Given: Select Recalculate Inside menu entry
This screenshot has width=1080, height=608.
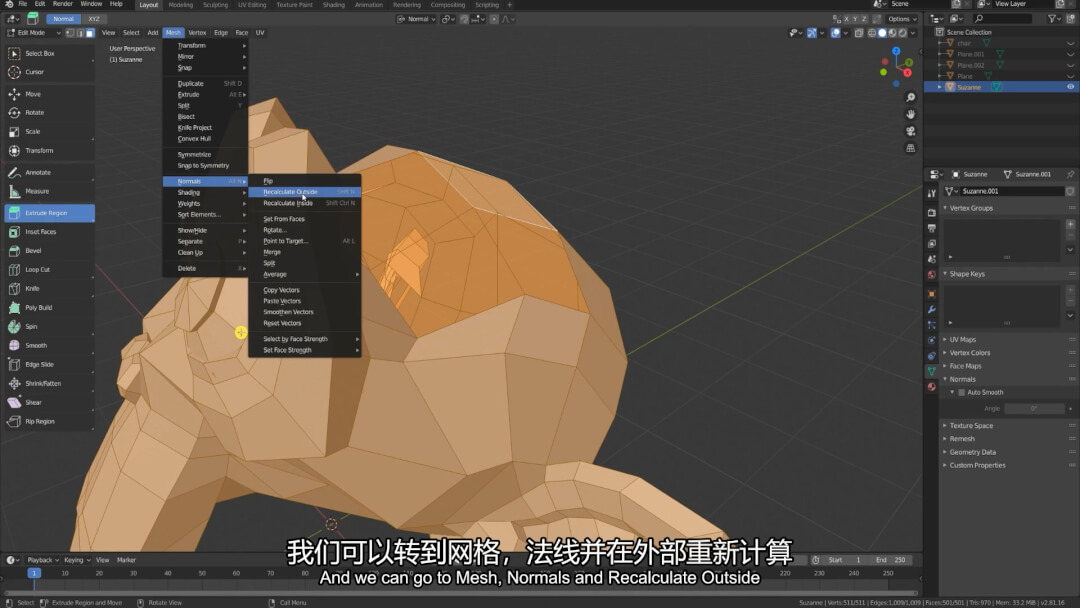Looking at the screenshot, I should (304, 203).
